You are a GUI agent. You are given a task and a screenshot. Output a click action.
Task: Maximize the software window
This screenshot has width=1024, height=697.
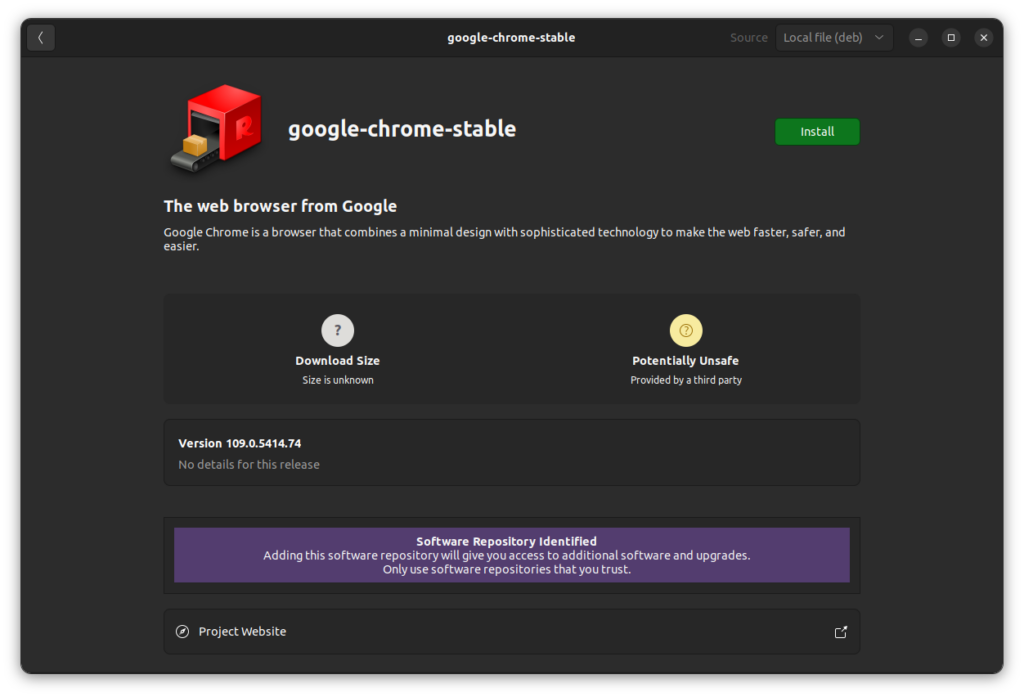click(x=951, y=37)
